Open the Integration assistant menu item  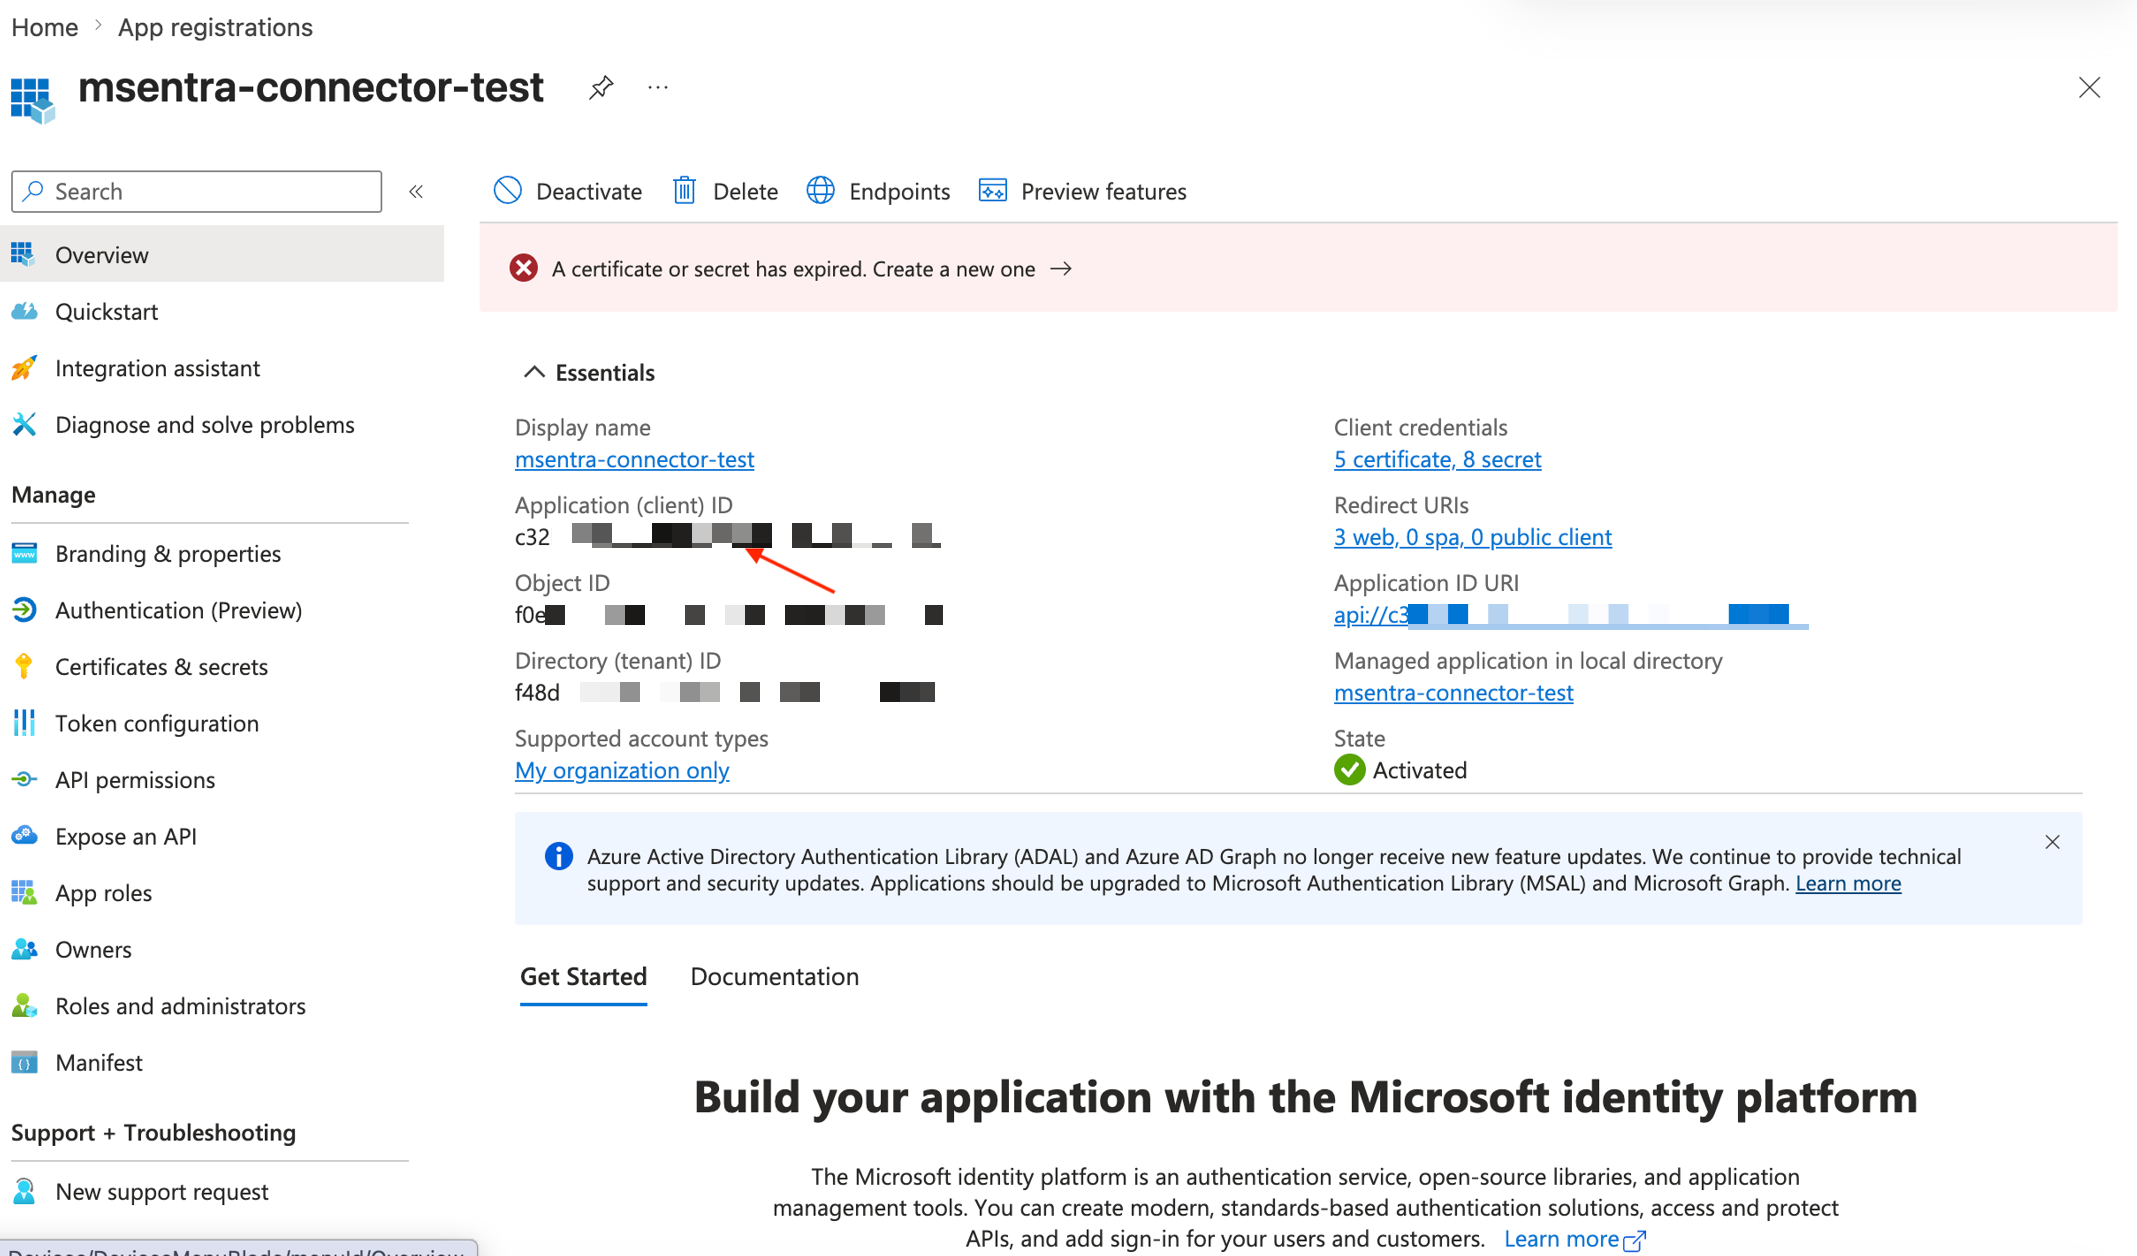[x=158, y=368]
